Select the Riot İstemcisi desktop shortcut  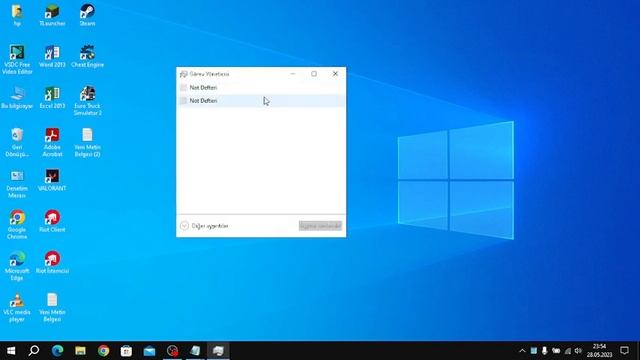pyautogui.click(x=52, y=262)
